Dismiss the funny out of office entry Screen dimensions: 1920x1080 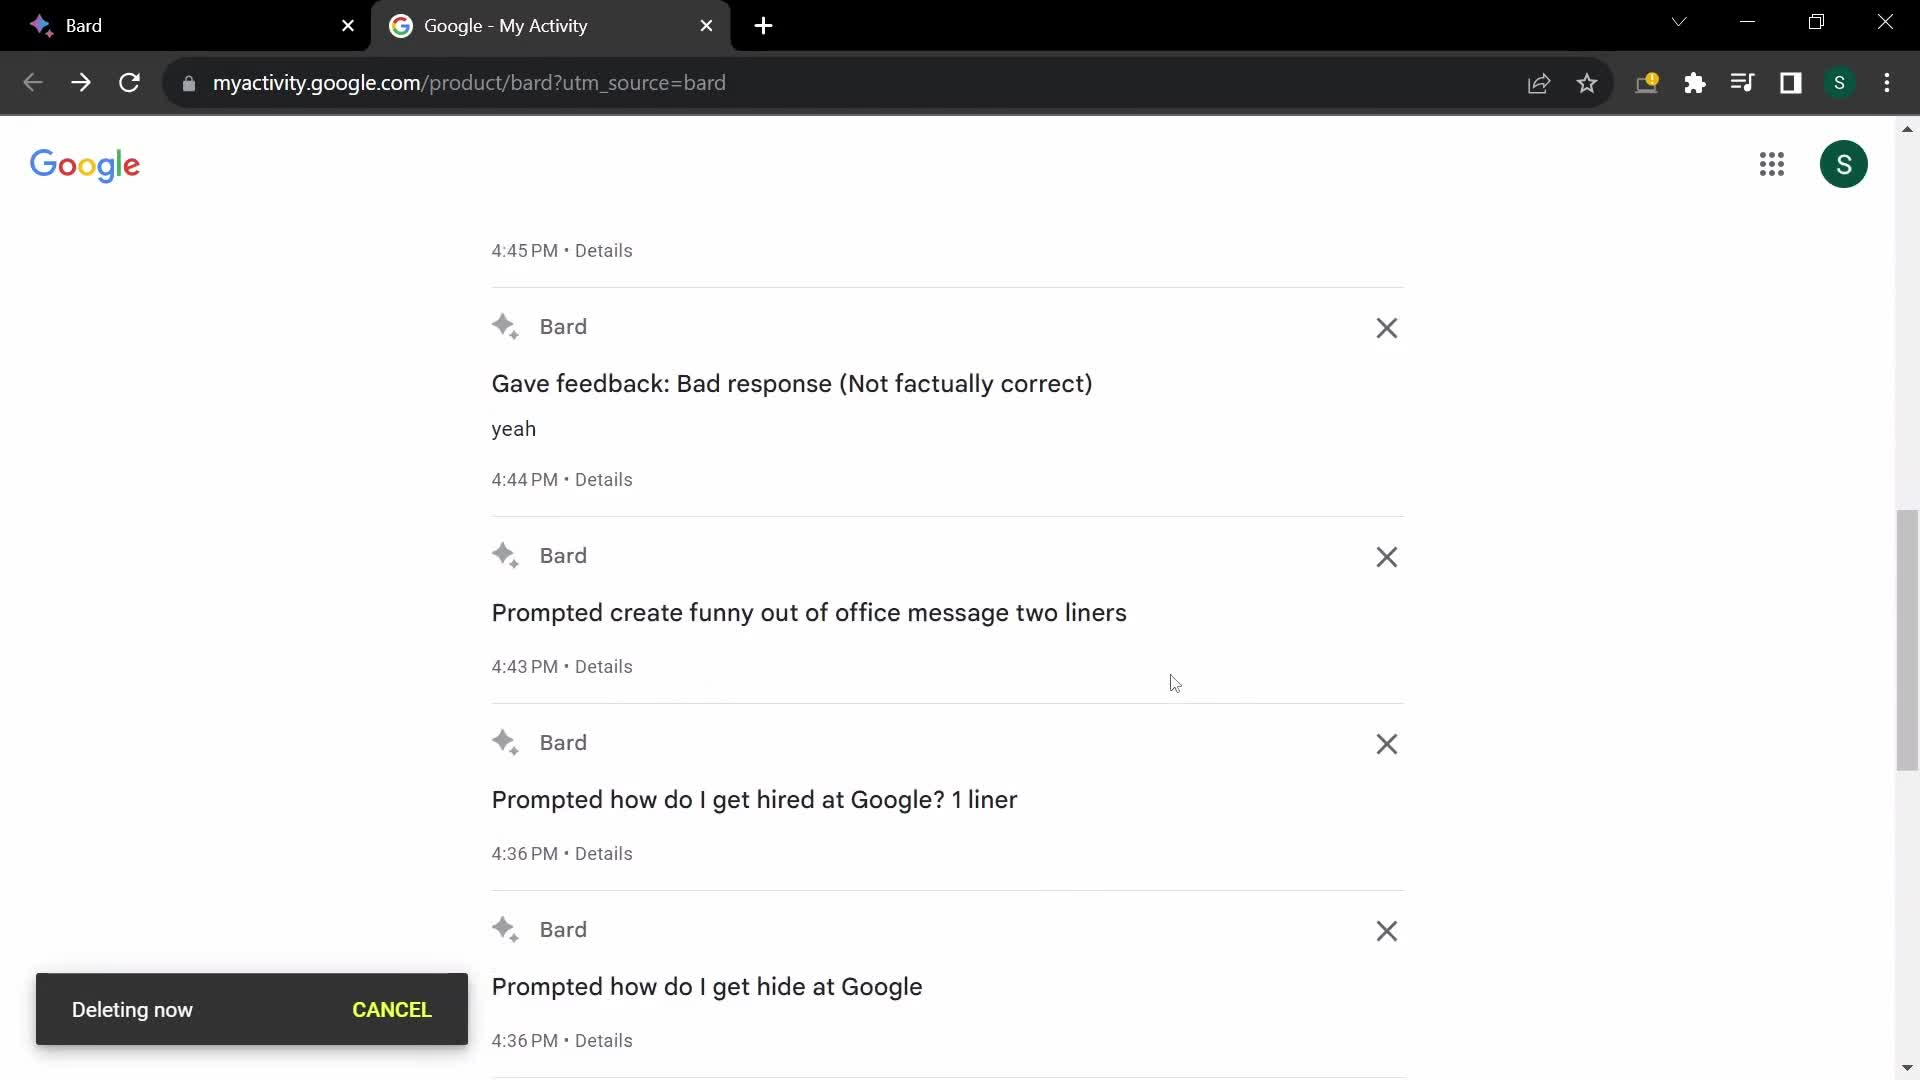pos(1387,555)
